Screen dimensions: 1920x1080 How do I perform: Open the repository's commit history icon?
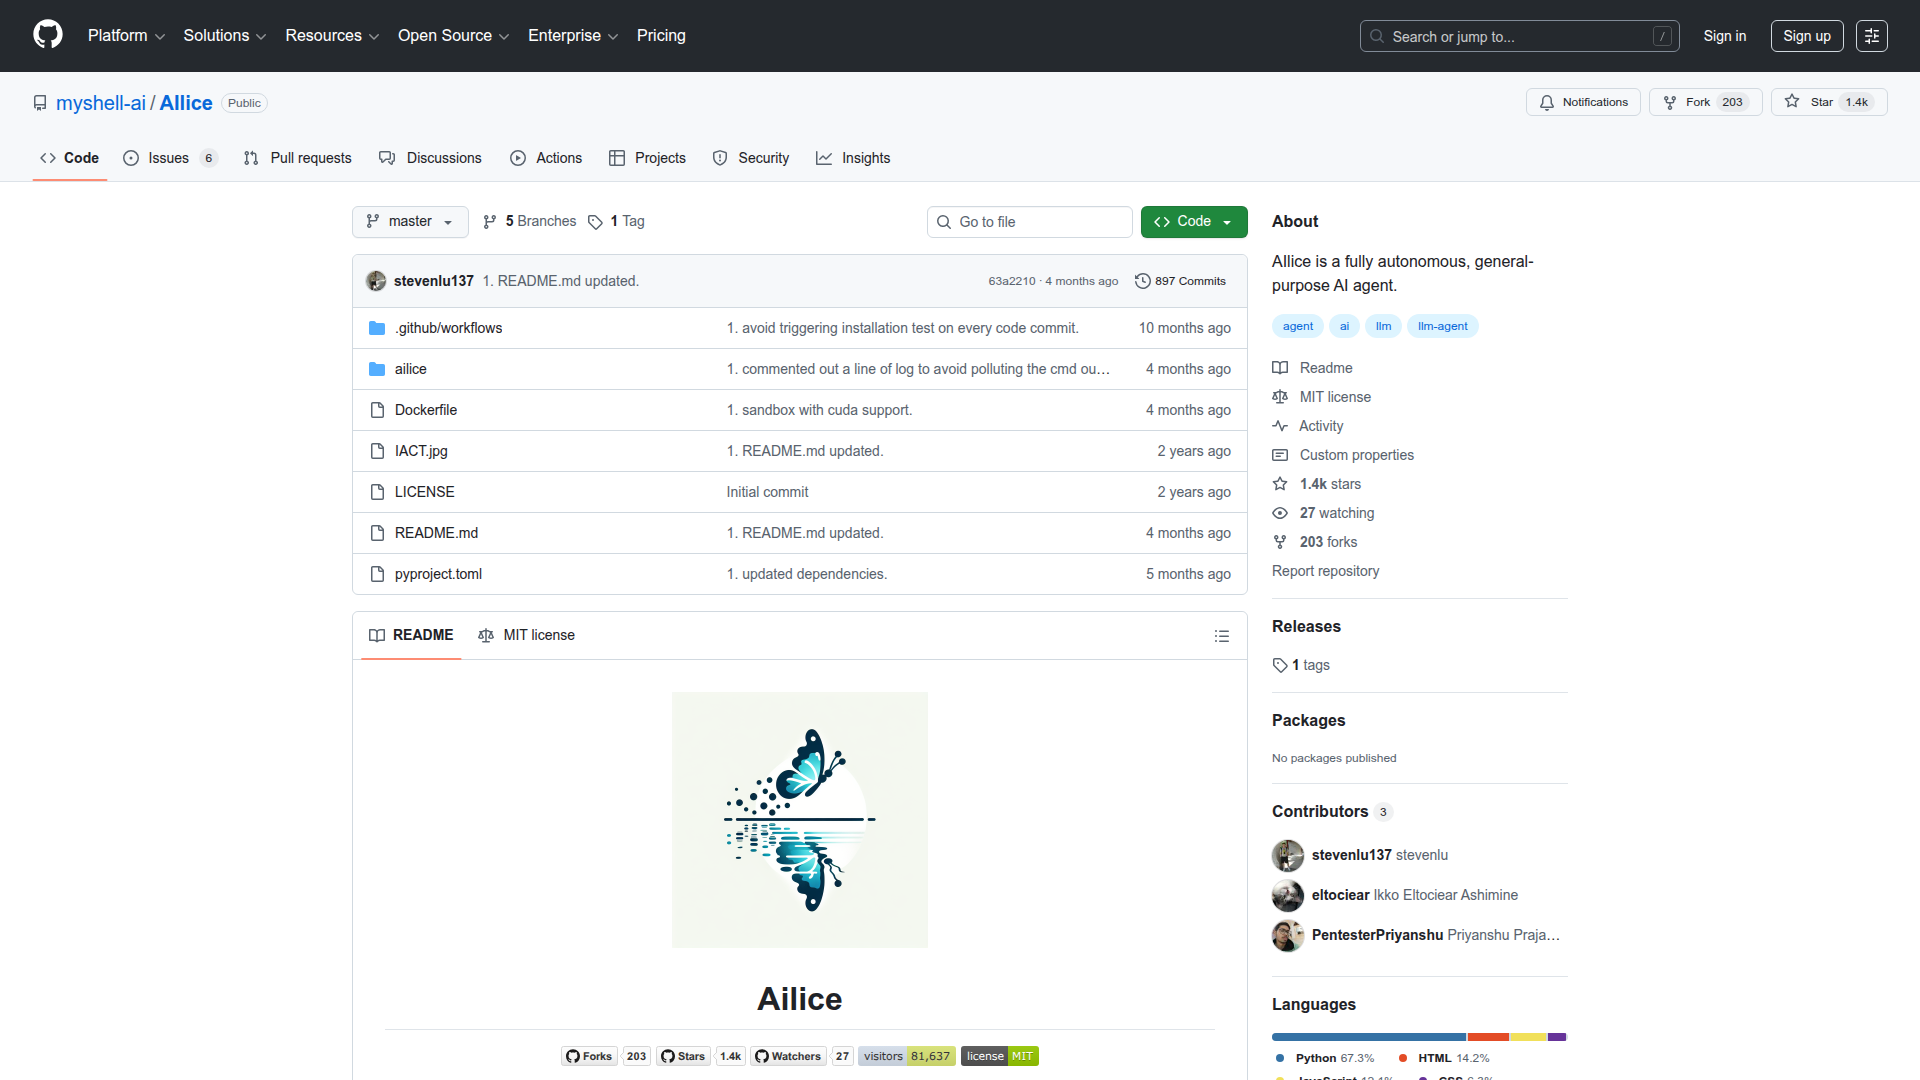pos(1143,281)
